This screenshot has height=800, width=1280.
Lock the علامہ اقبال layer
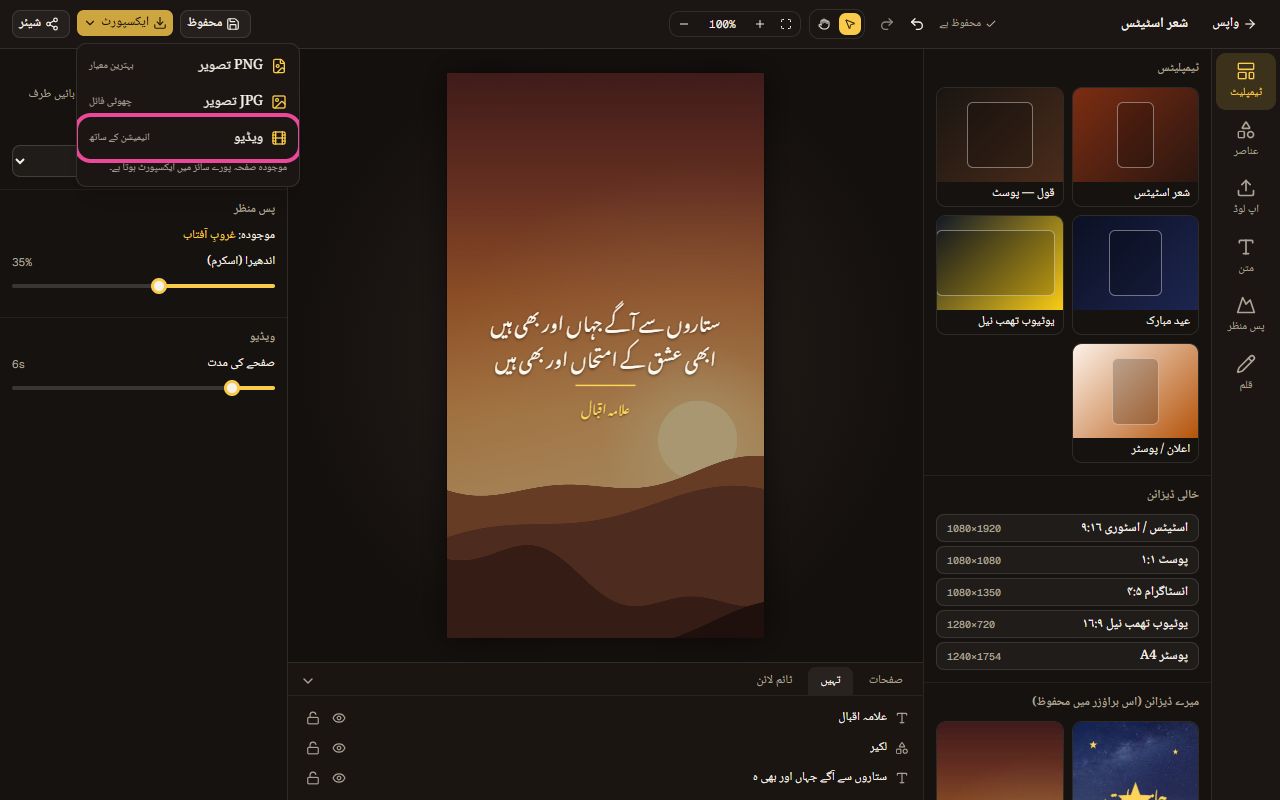click(x=313, y=718)
